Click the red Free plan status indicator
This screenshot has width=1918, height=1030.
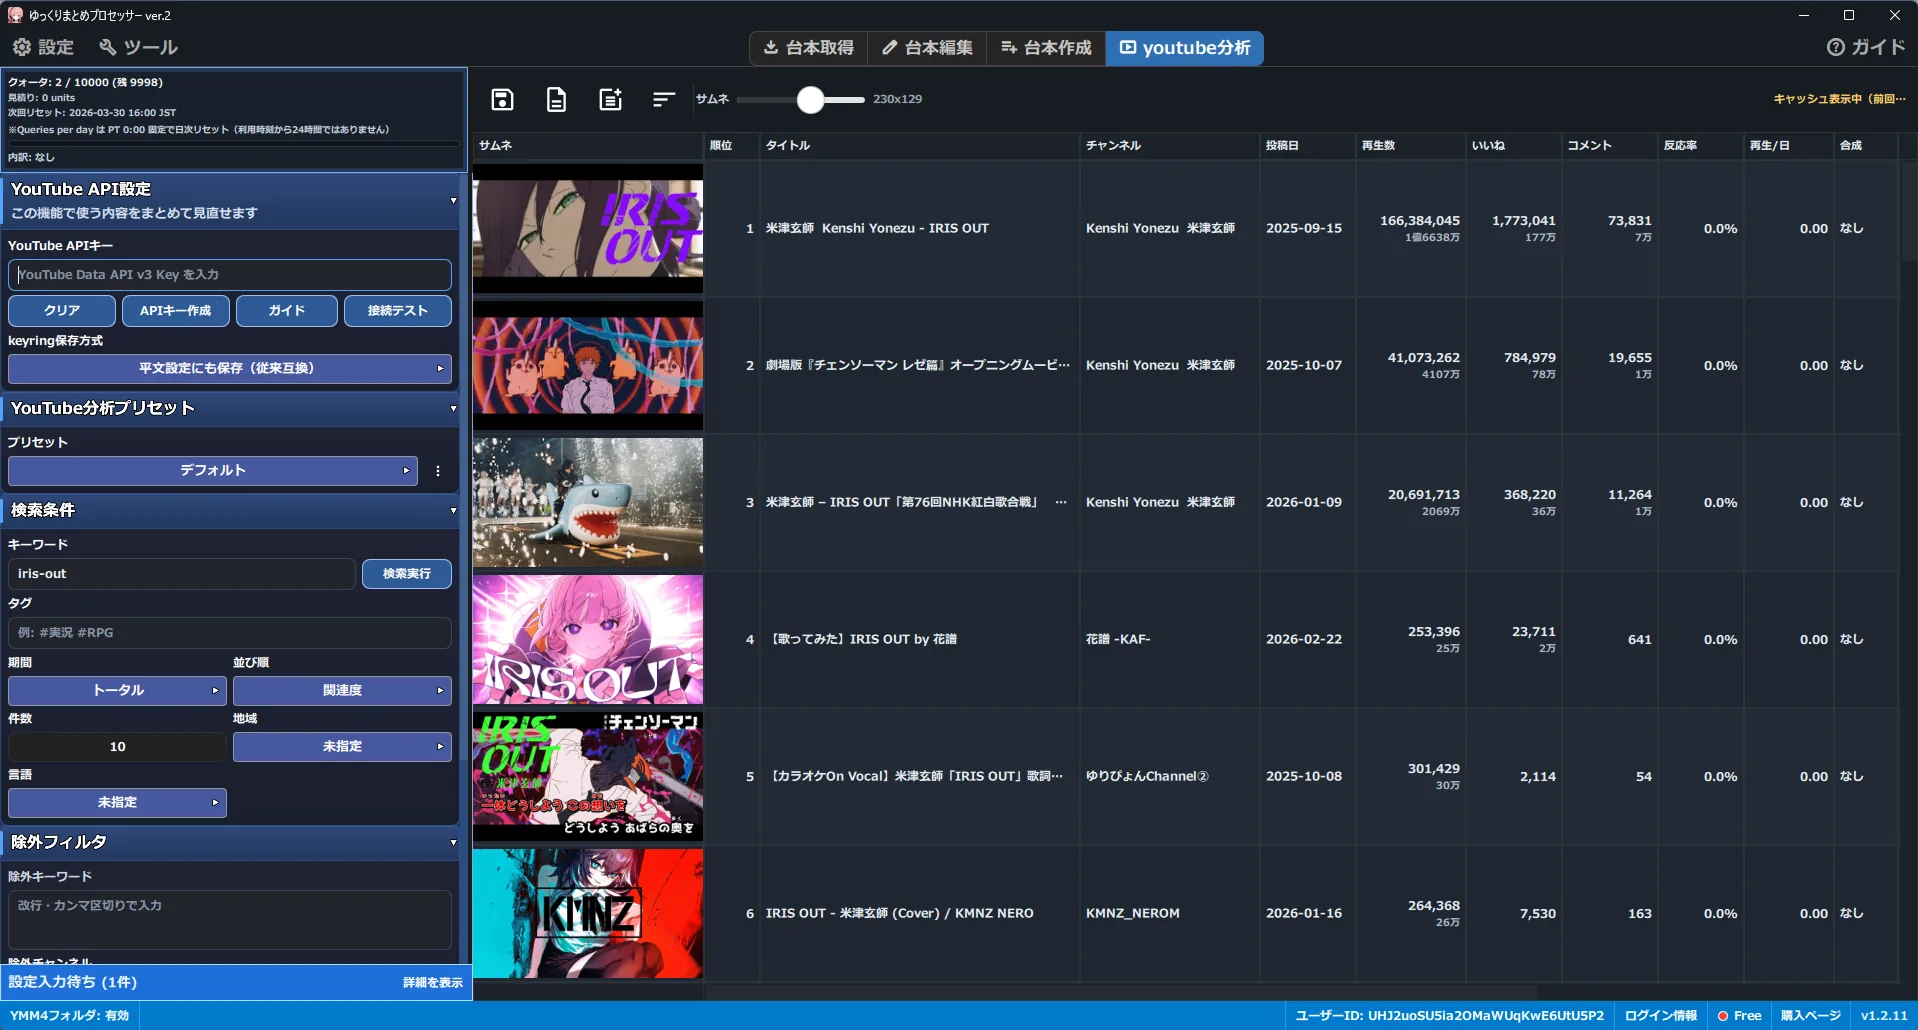1739,1016
